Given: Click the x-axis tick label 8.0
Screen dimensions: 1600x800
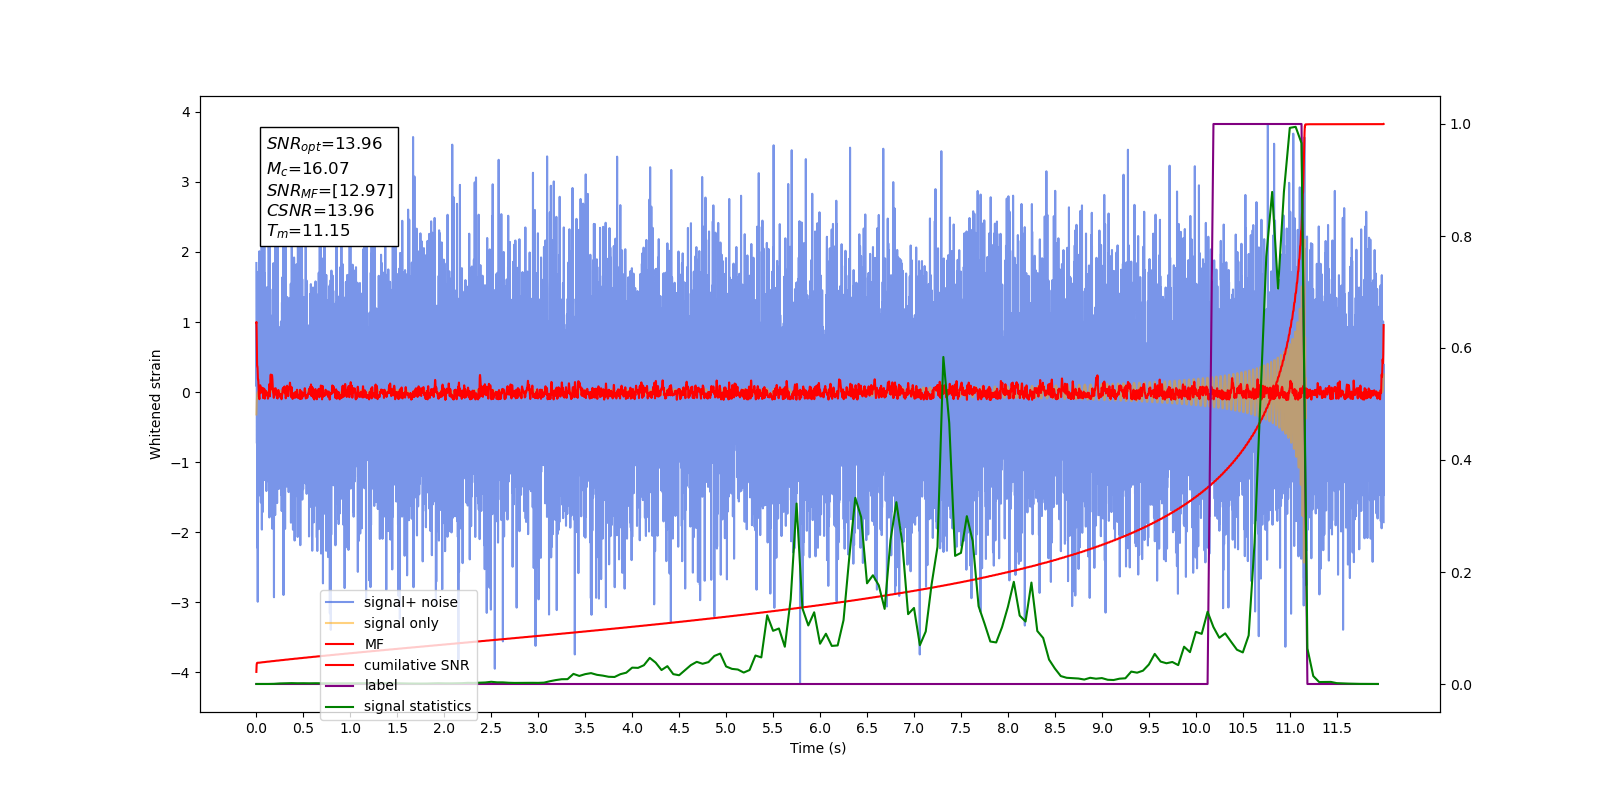Looking at the screenshot, I should click(x=1008, y=728).
